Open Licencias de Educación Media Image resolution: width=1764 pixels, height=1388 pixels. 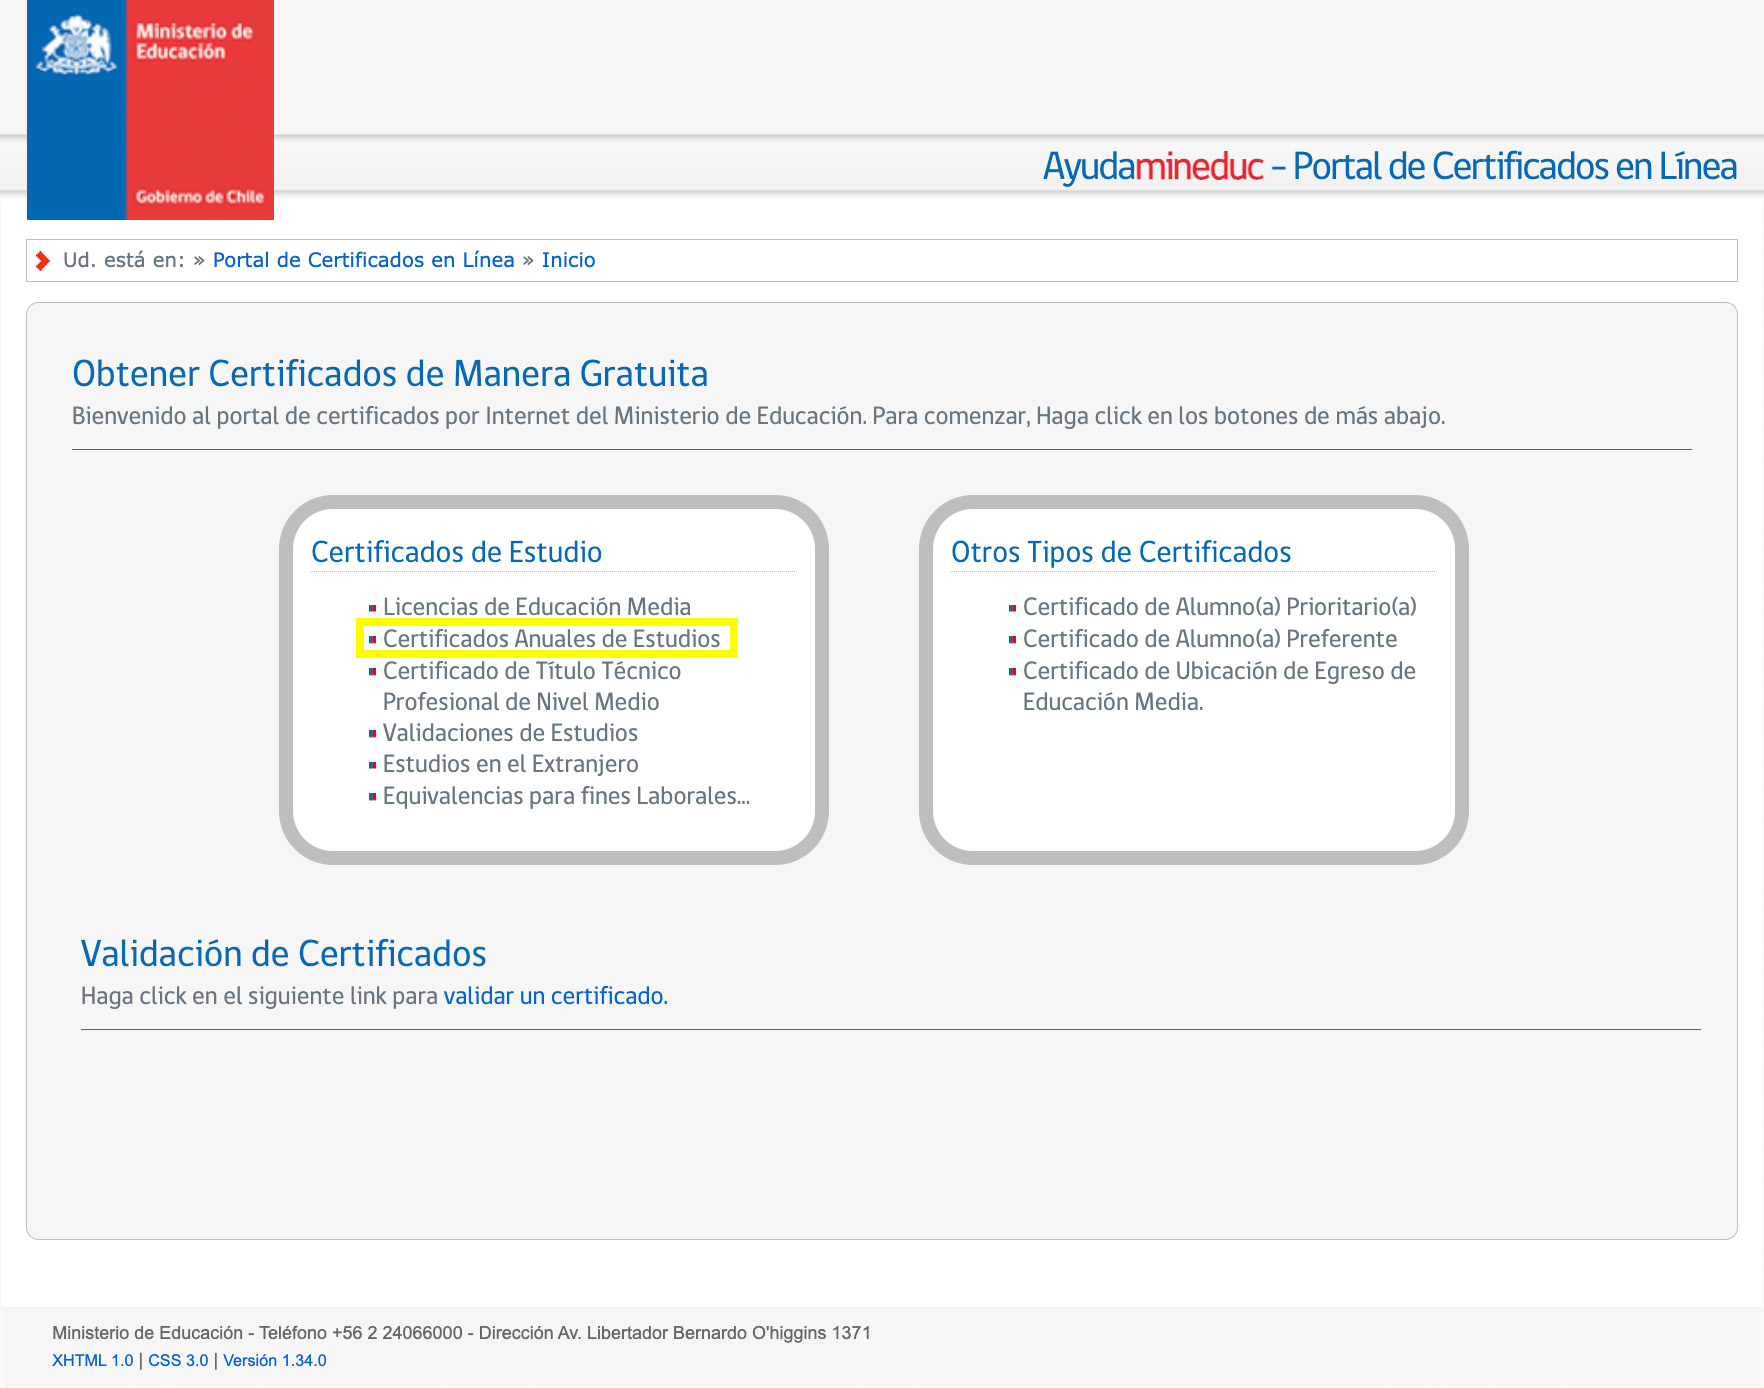tap(536, 607)
